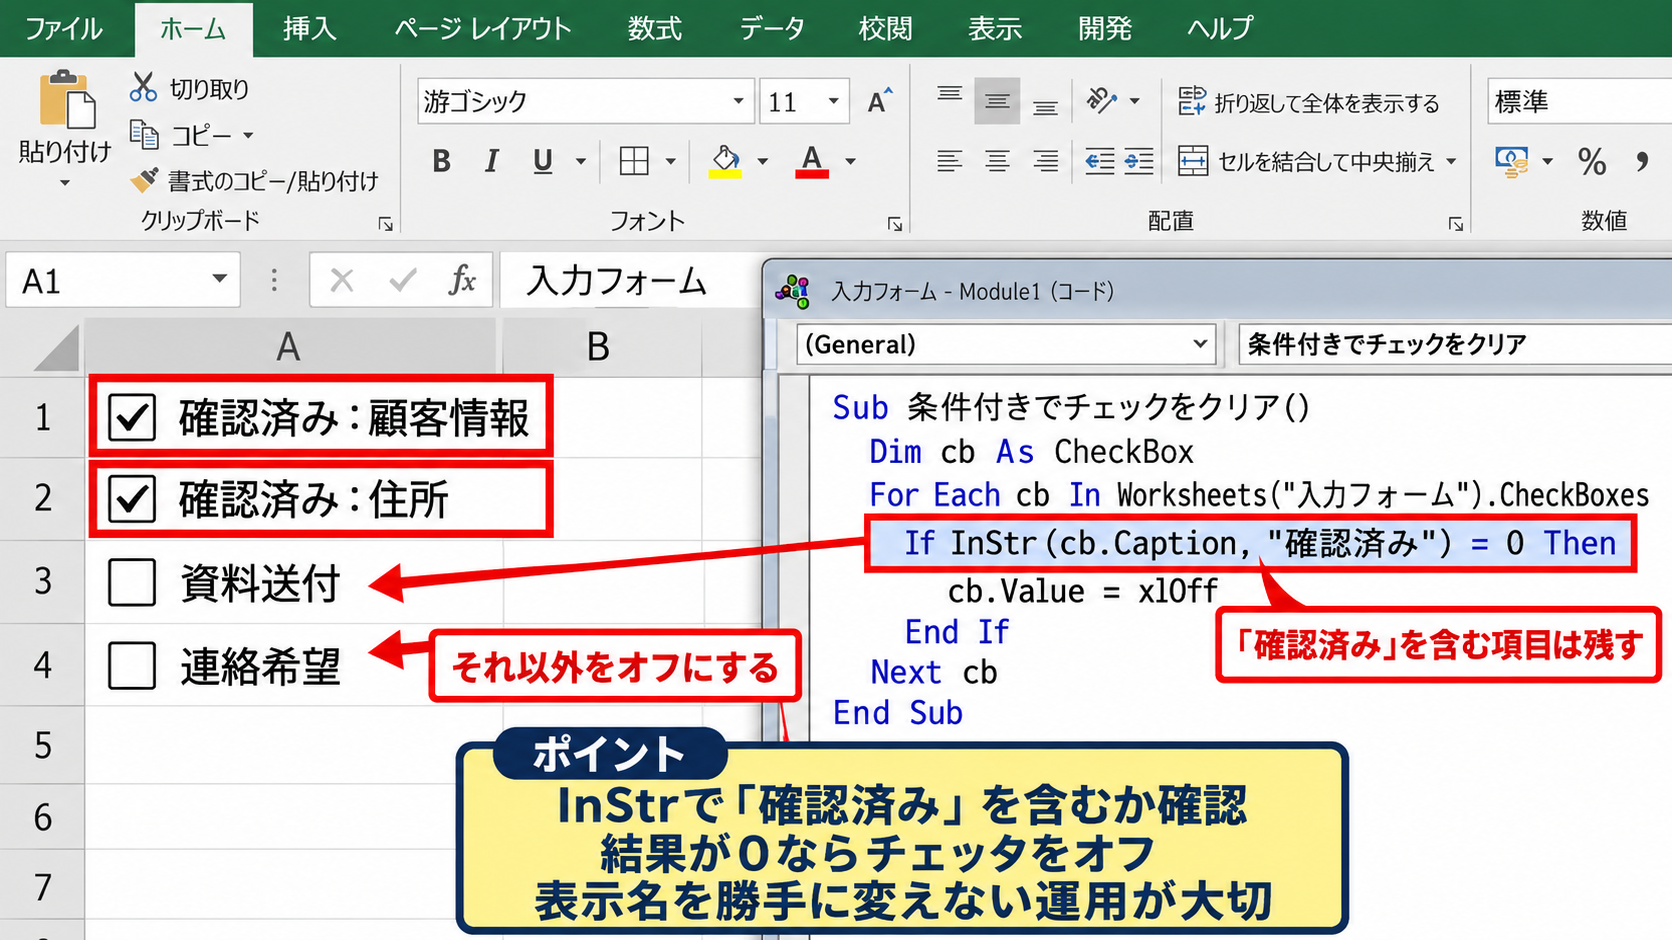Click 折り返して全体を表示する wrap text button

click(1308, 102)
